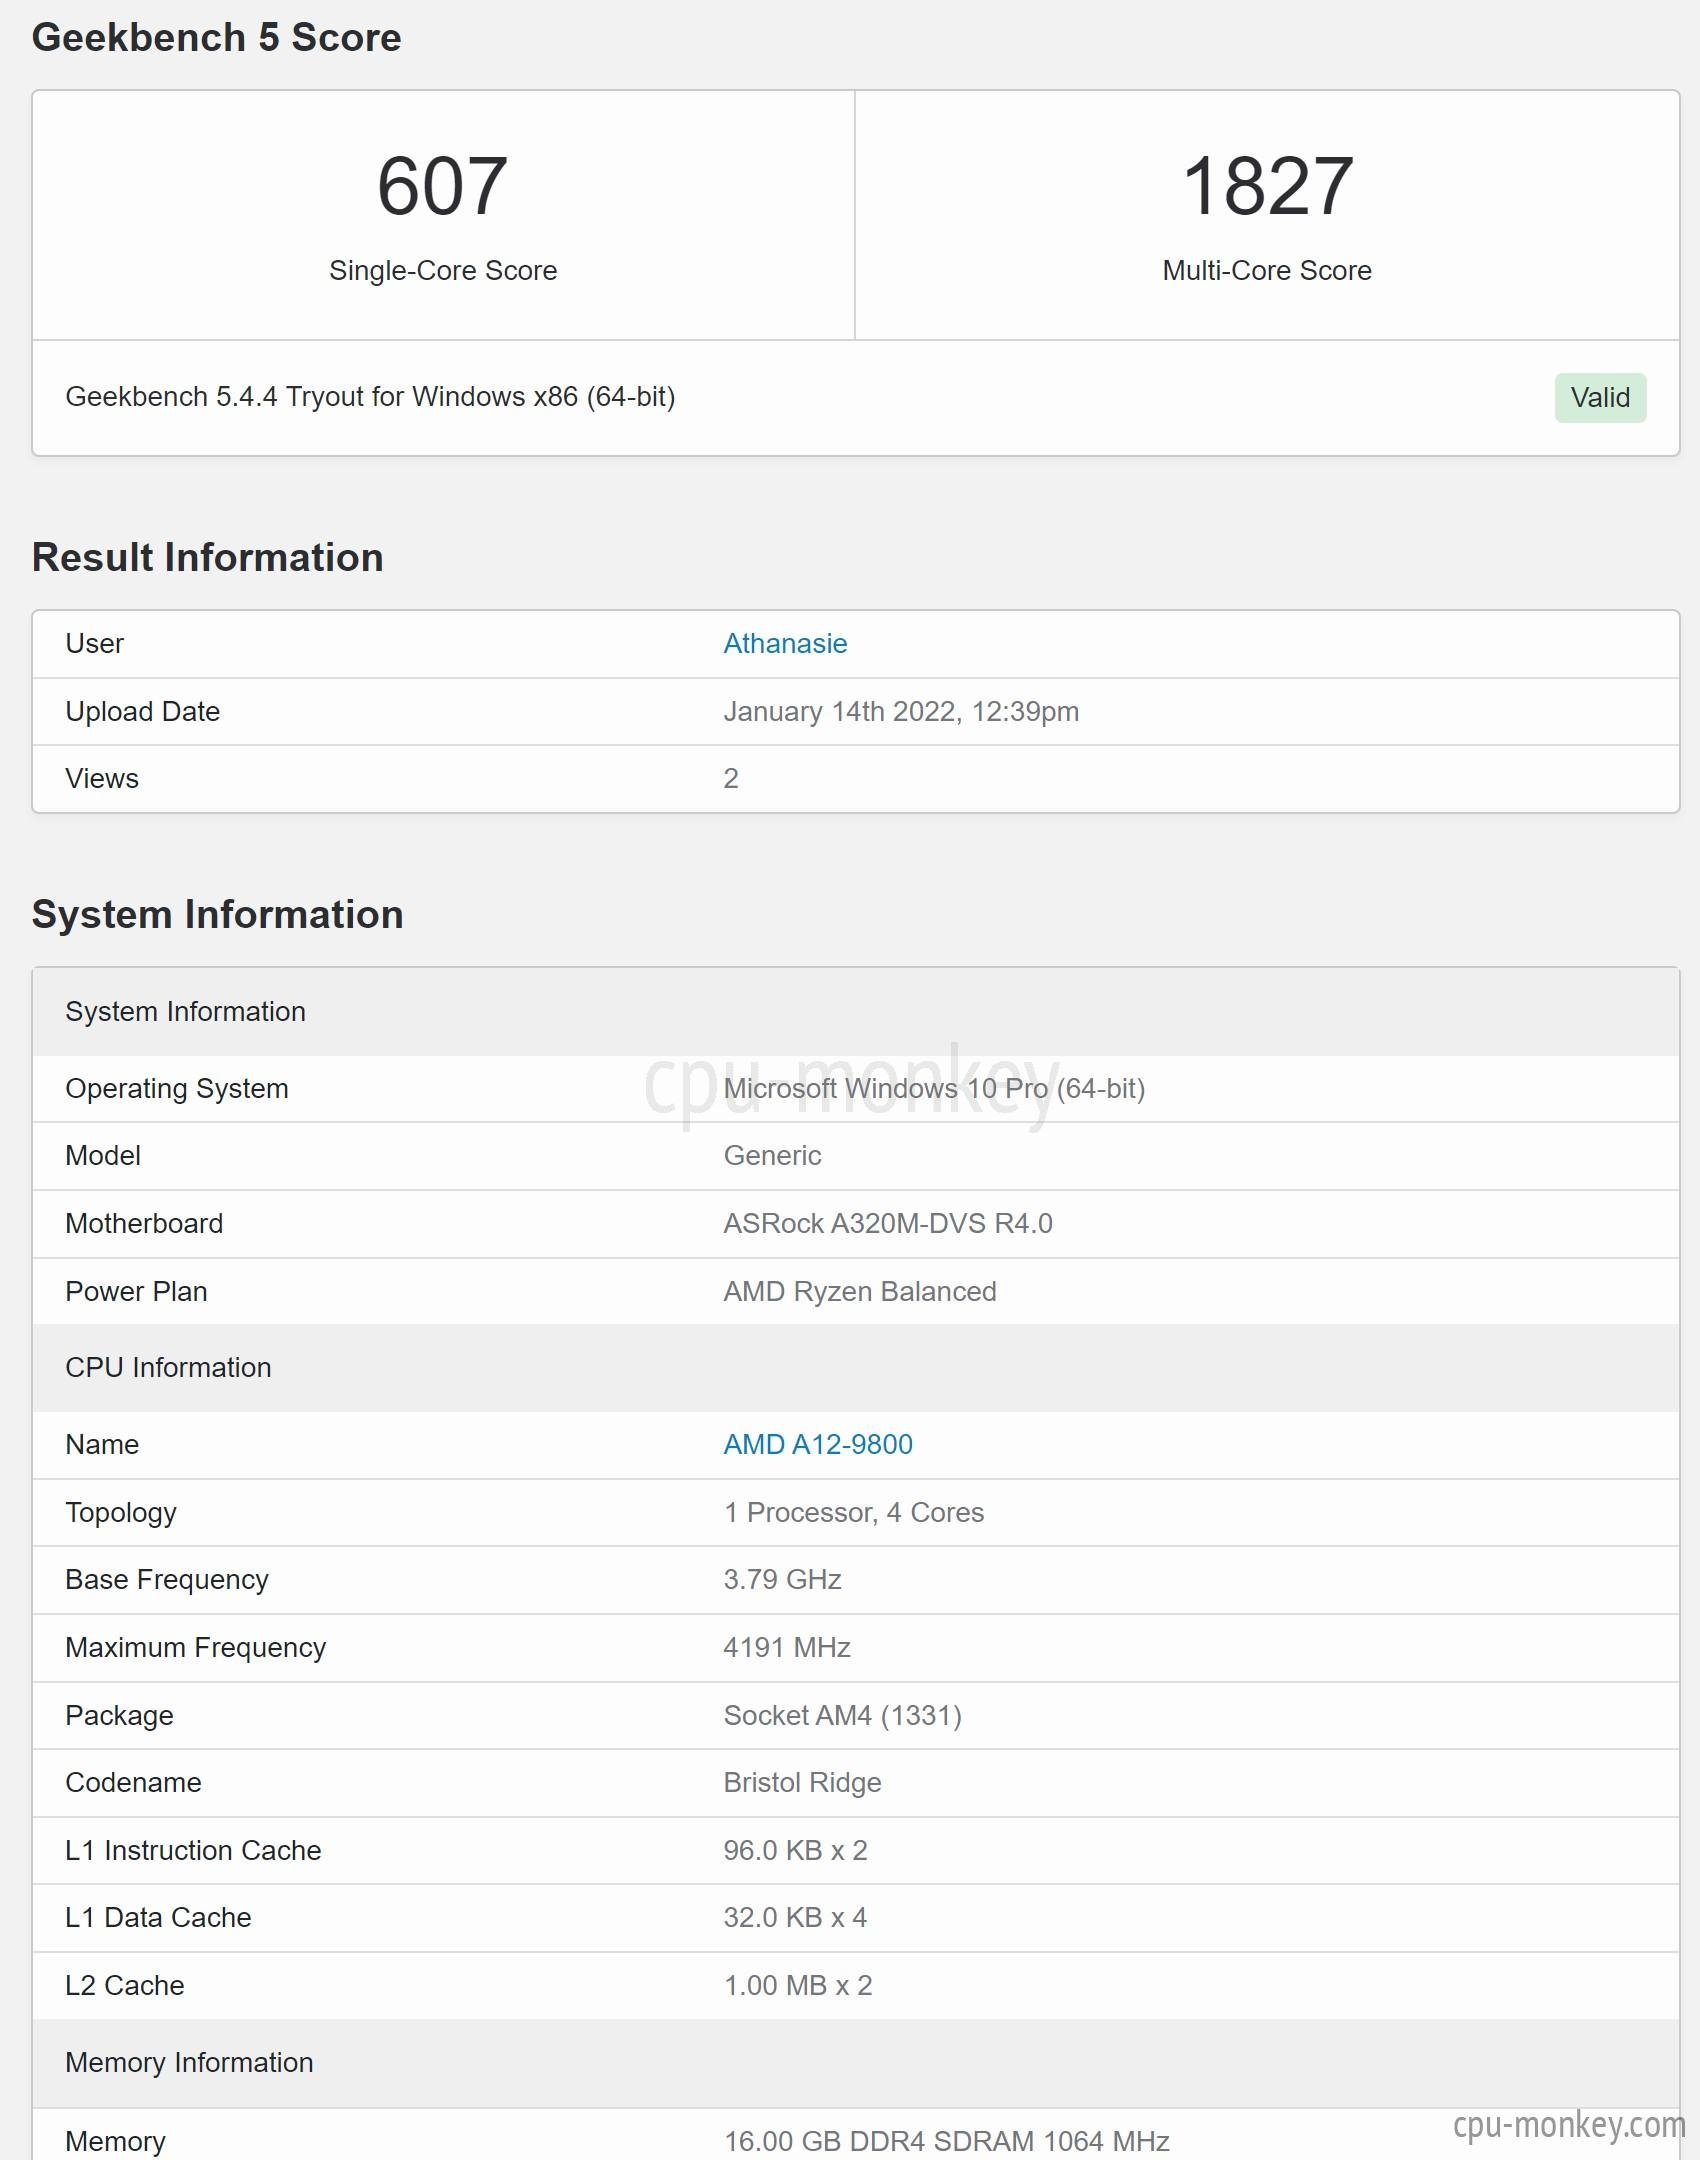Click the Power Plan row label

(136, 1291)
